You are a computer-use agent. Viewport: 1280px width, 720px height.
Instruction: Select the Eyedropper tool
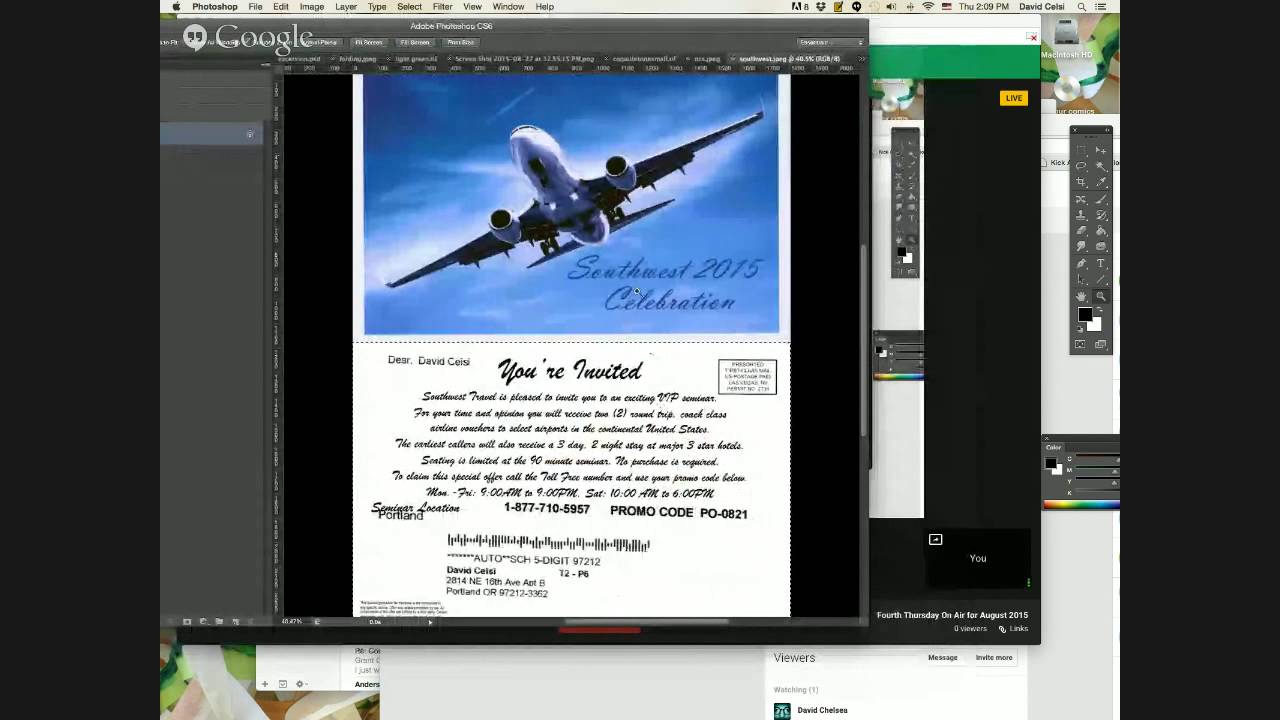[x=1101, y=181]
